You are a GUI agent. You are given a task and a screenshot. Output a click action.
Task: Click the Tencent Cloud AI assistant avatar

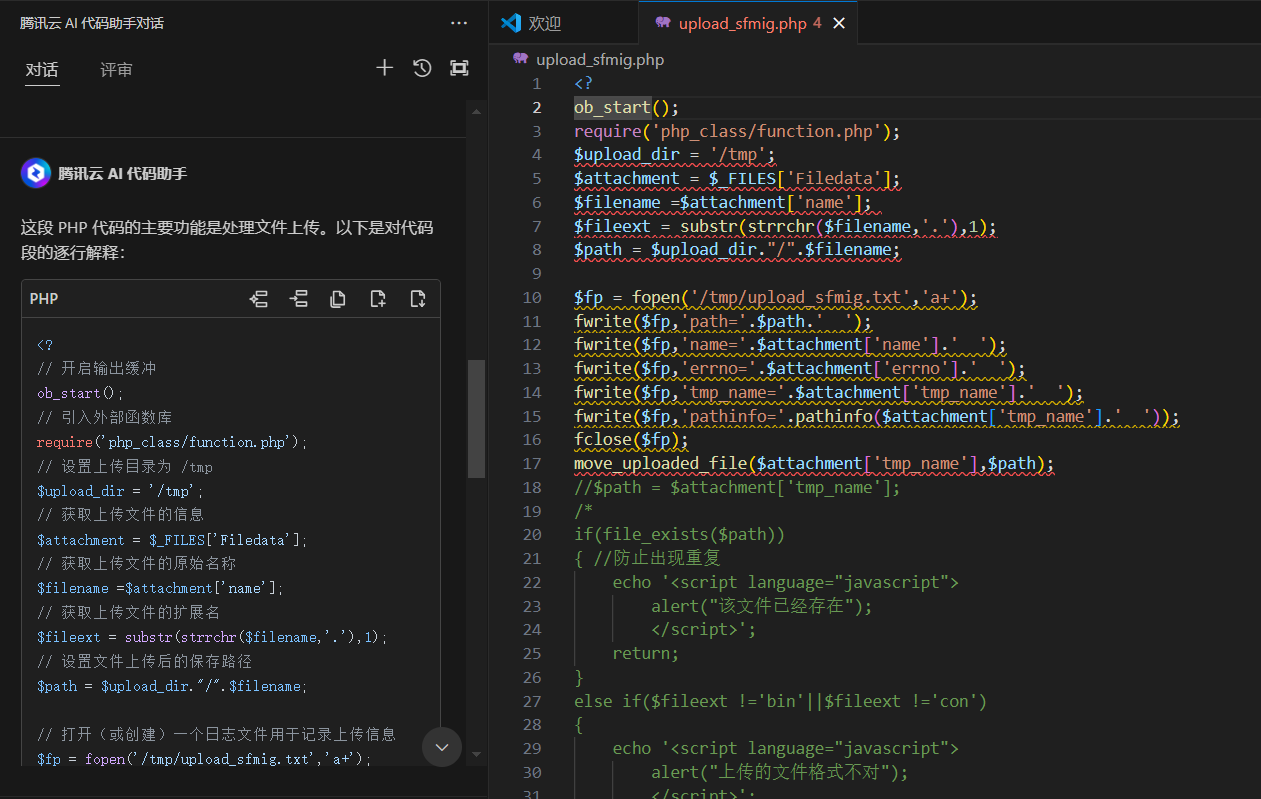[36, 173]
